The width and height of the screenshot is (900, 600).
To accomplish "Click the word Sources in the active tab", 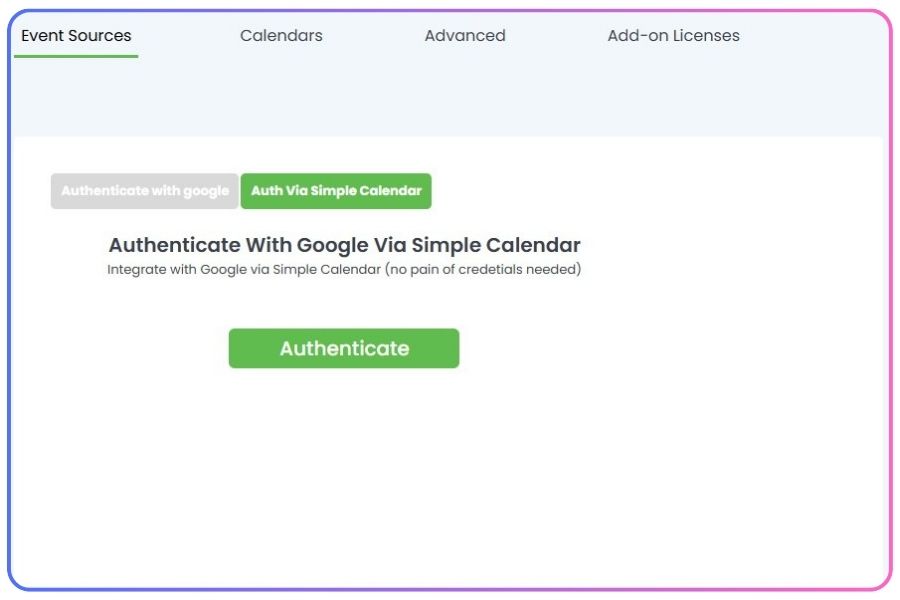I will point(100,36).
